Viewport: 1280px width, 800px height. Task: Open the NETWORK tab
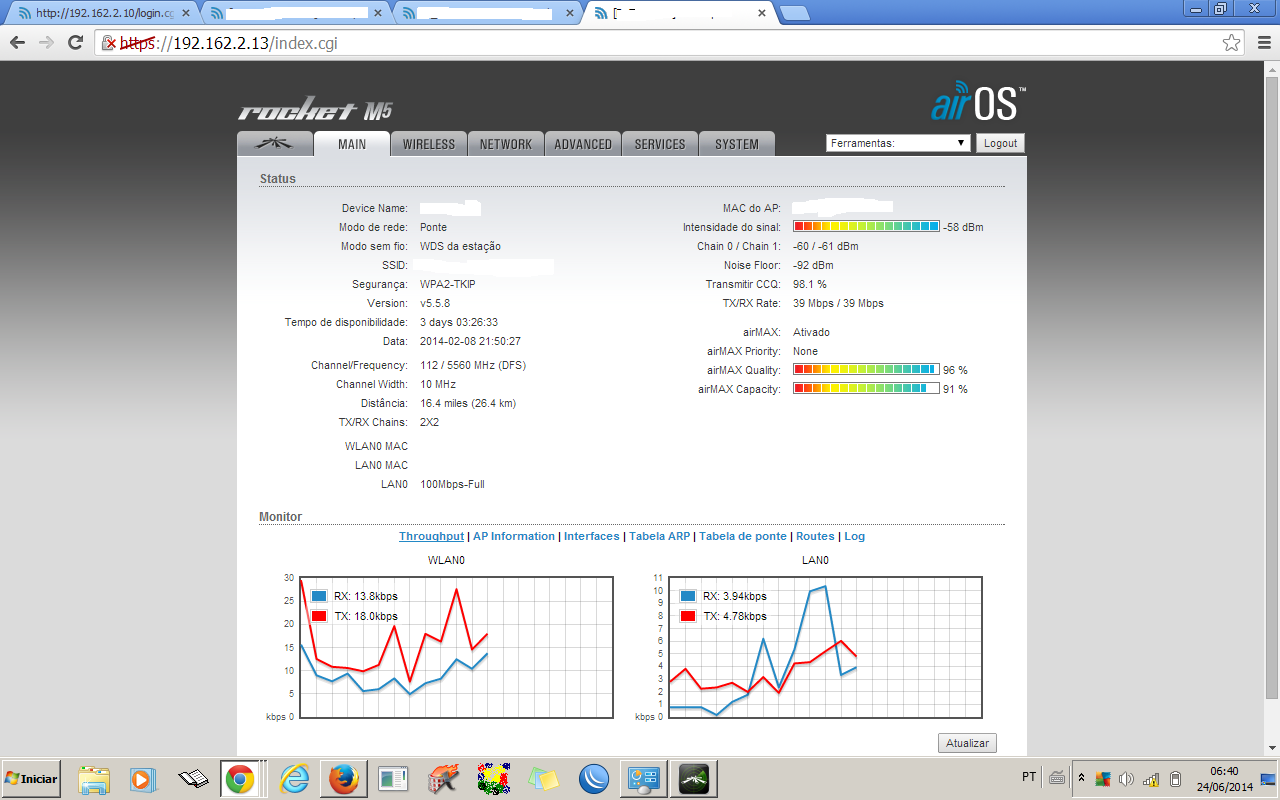click(506, 144)
